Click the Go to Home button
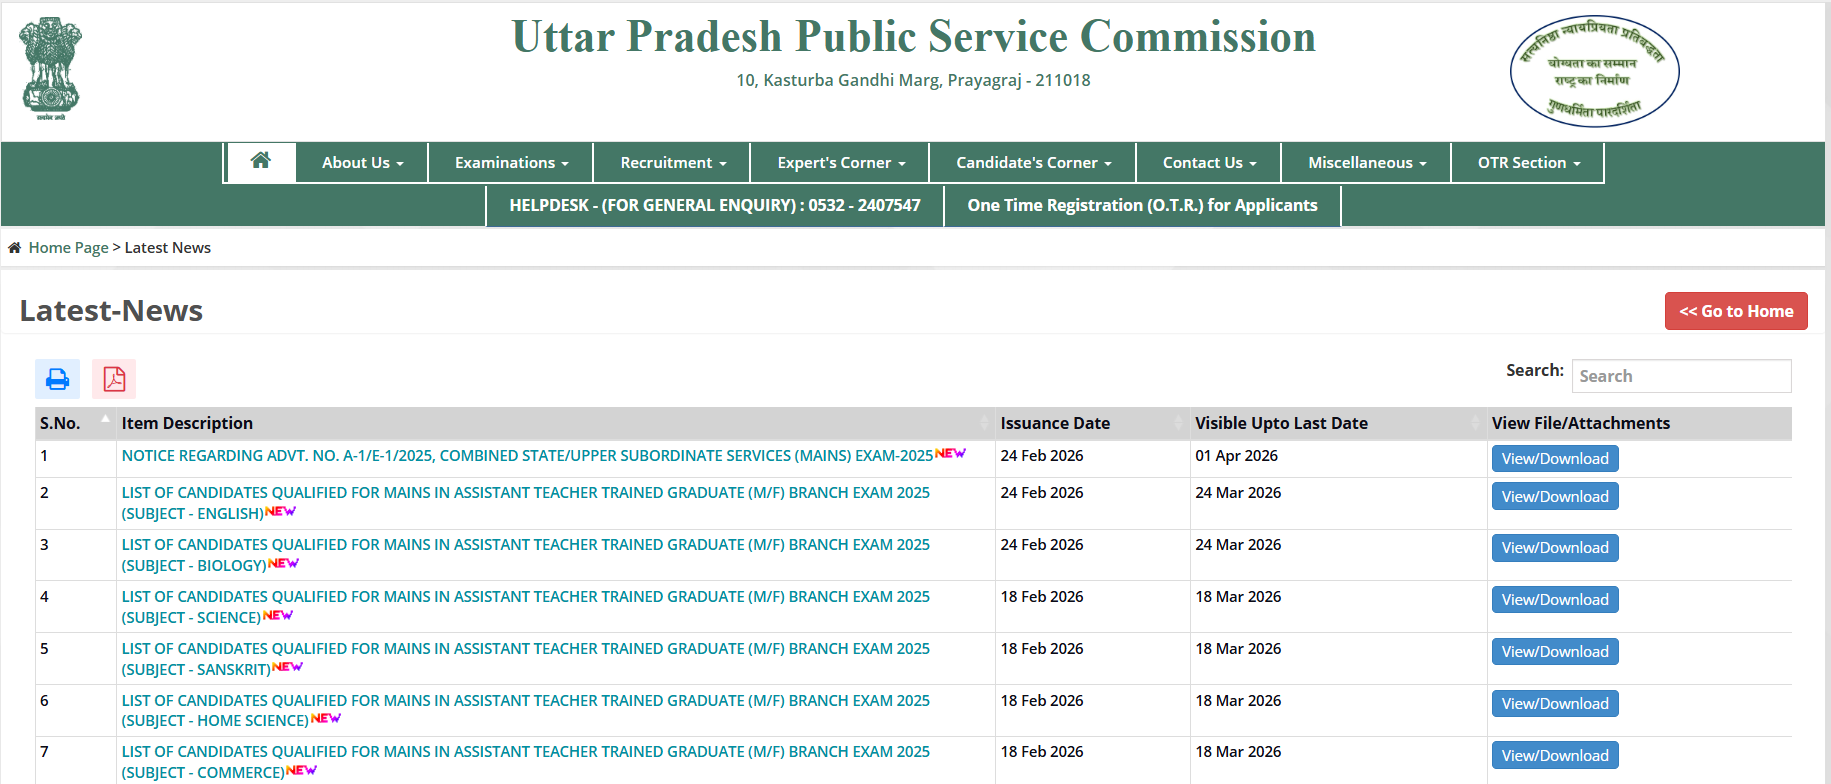Screen dimensions: 1831x784 1736,311
